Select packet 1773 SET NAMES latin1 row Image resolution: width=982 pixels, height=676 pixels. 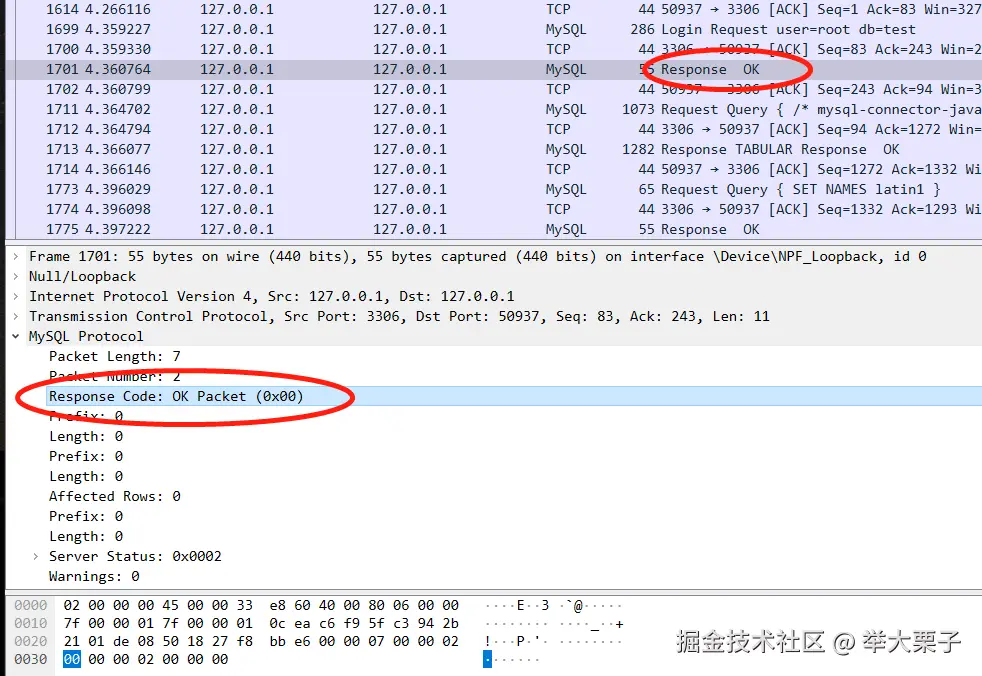click(x=494, y=190)
